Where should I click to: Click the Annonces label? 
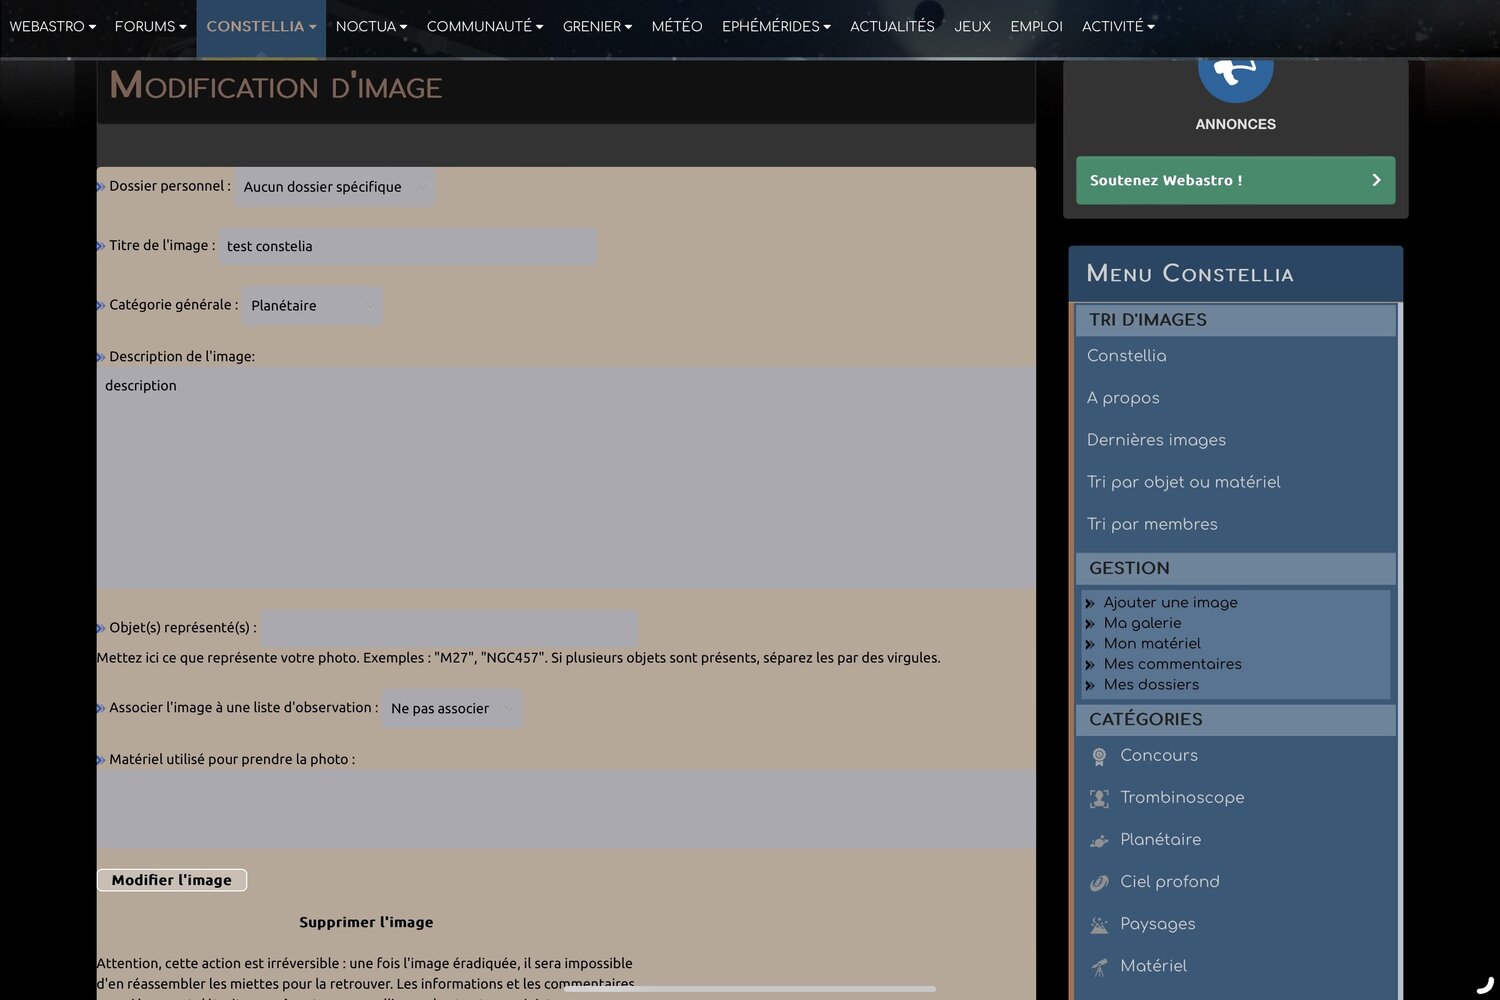pyautogui.click(x=1235, y=124)
